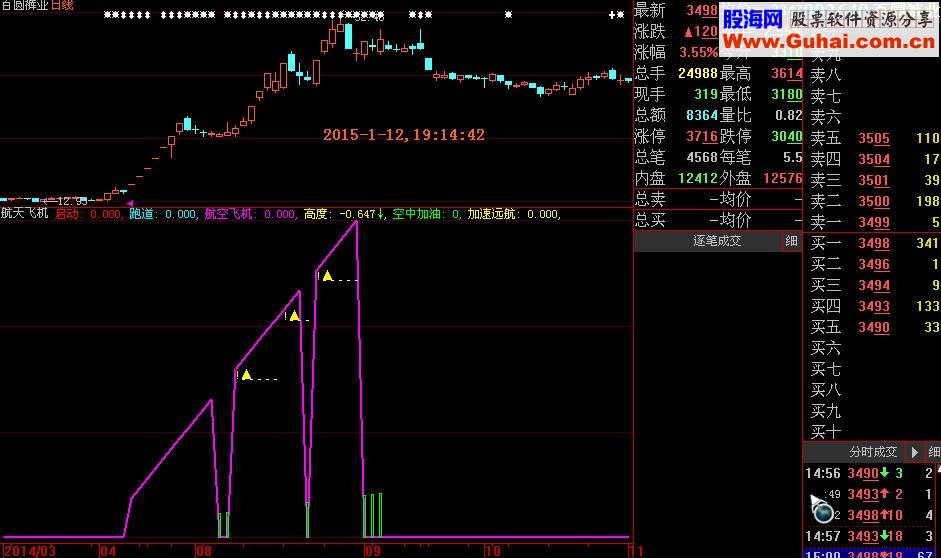Click the 涨幅 value 3.55%

699,53
